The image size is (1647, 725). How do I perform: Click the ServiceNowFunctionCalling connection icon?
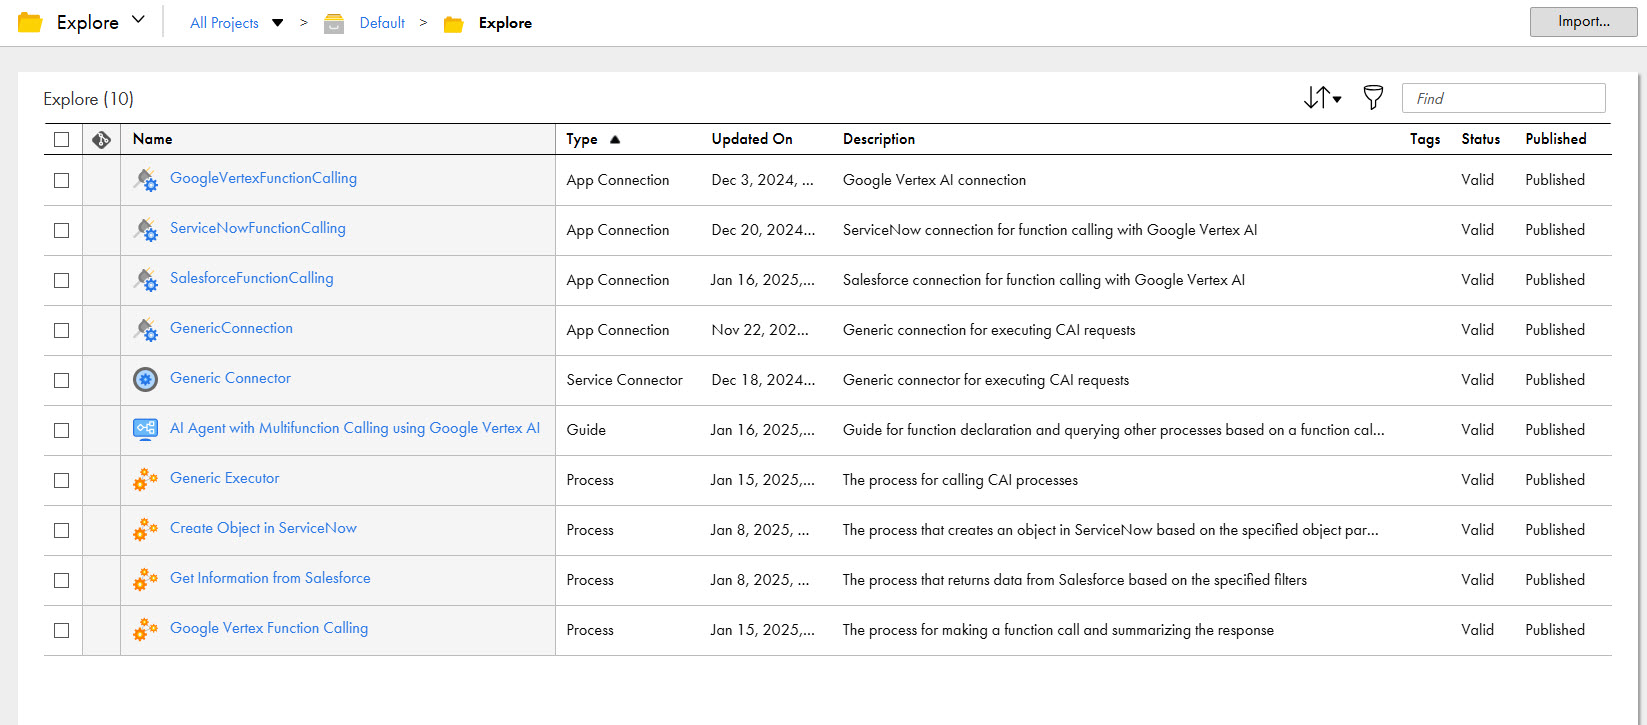(146, 230)
